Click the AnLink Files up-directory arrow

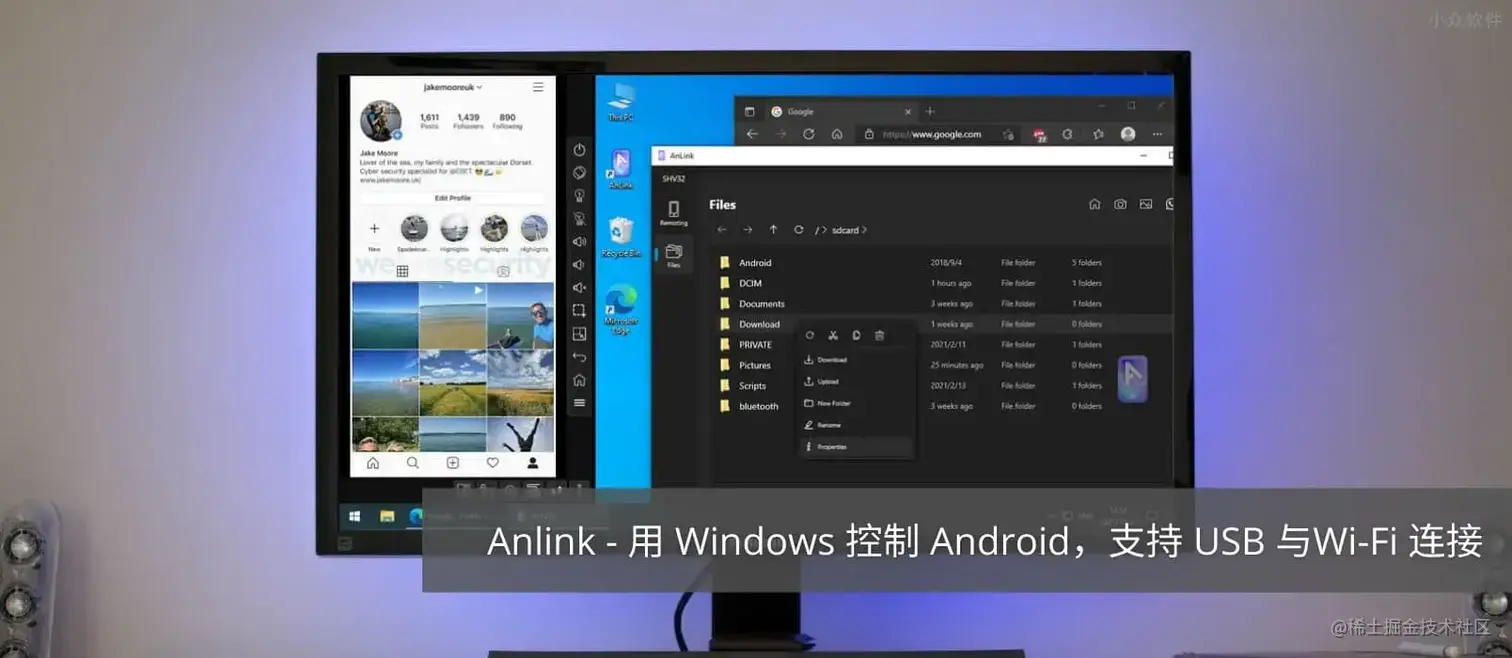coord(773,230)
